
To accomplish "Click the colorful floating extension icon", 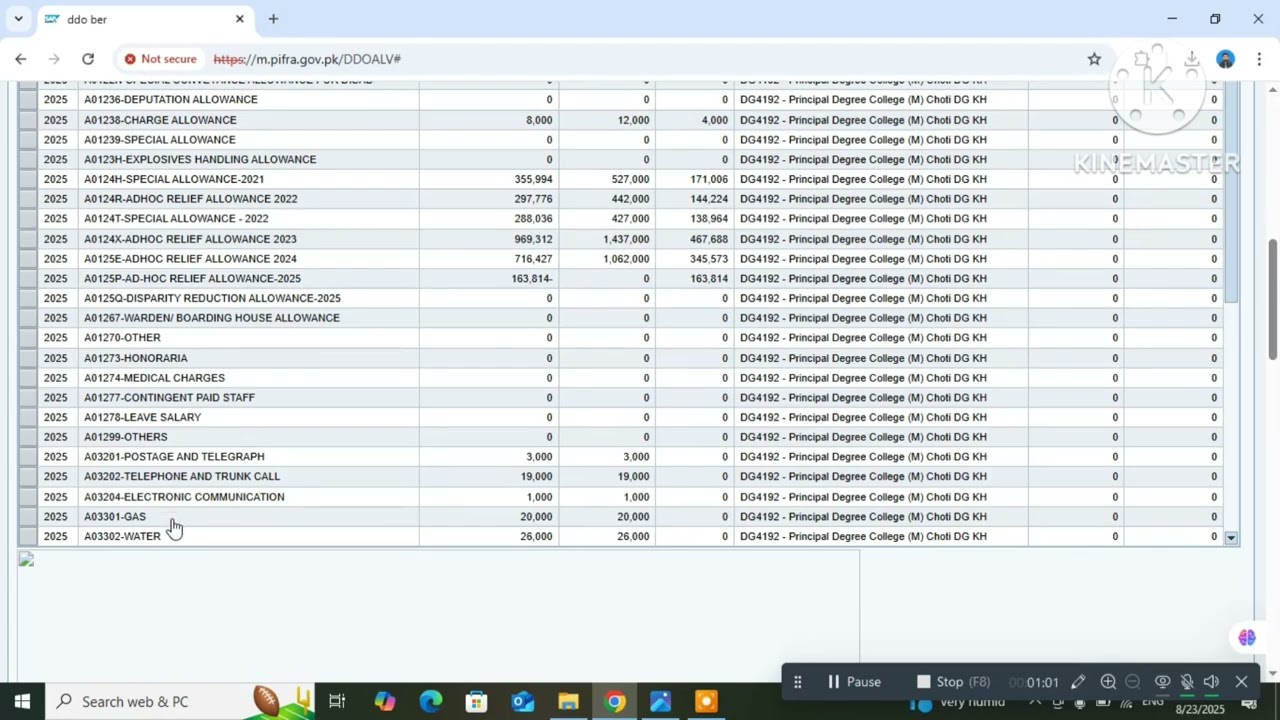I will (1247, 637).
